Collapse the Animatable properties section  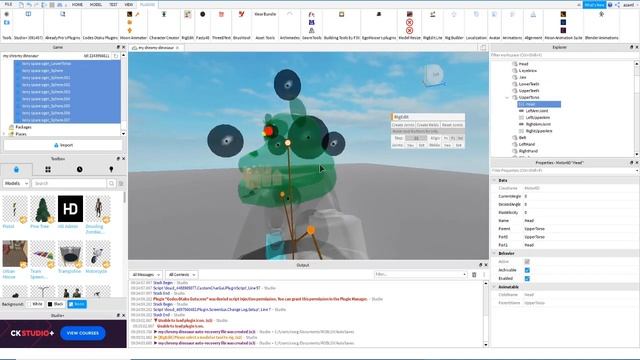[x=494, y=287]
